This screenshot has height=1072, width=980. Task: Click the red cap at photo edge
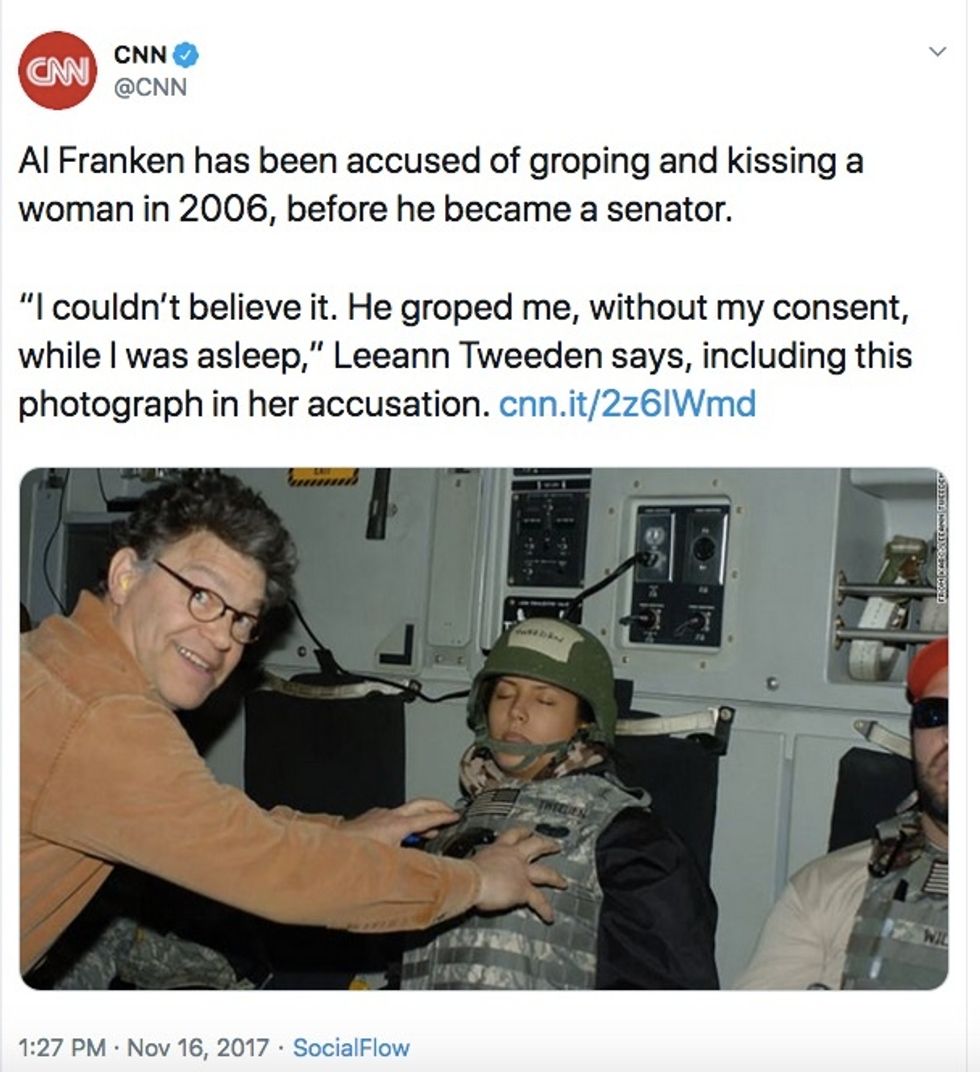point(928,670)
